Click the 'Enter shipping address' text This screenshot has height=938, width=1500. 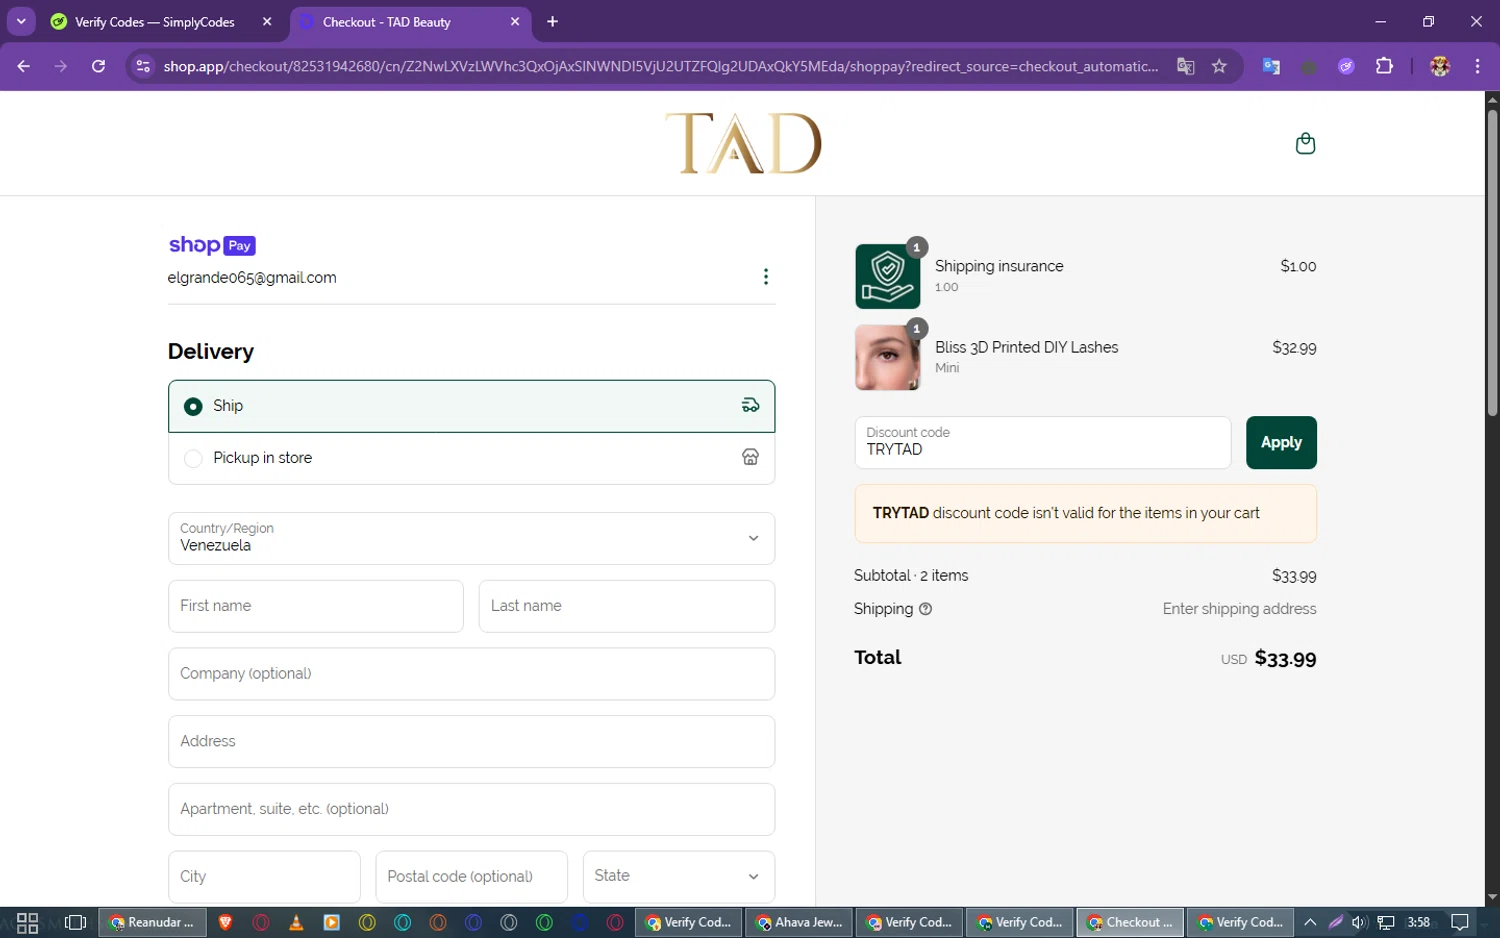pos(1239,609)
